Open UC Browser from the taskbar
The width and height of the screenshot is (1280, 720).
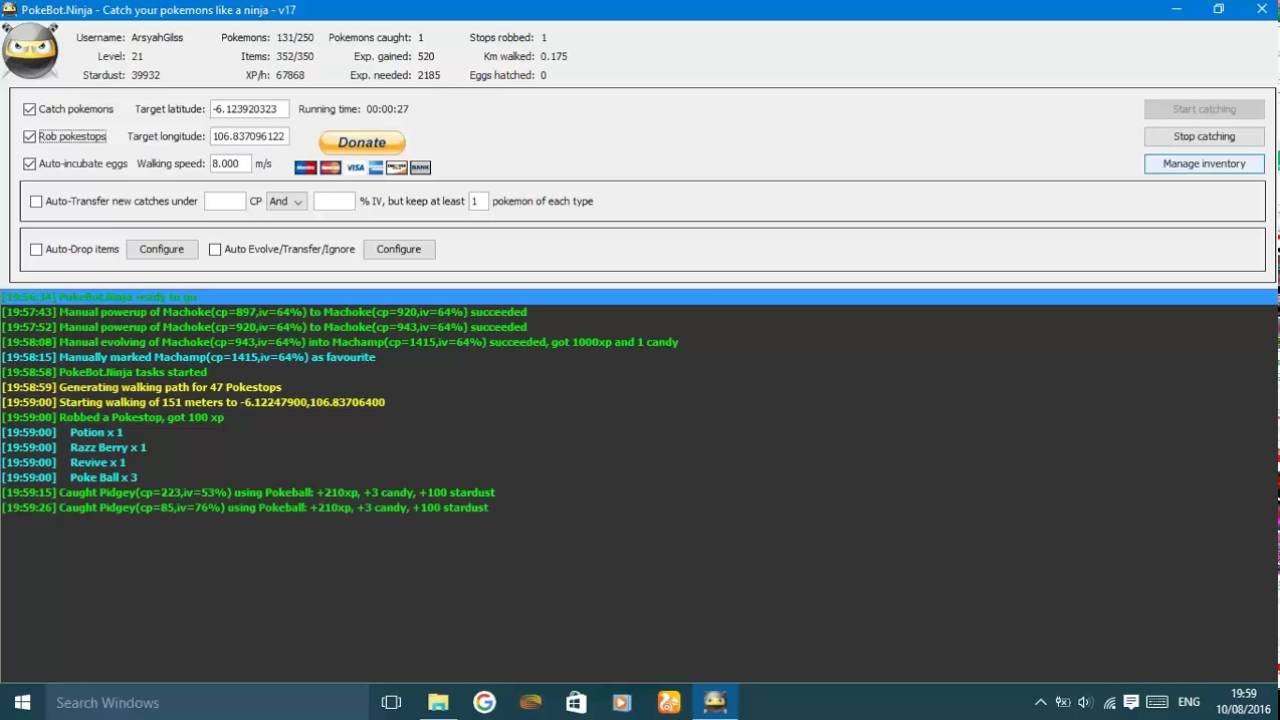click(668, 702)
